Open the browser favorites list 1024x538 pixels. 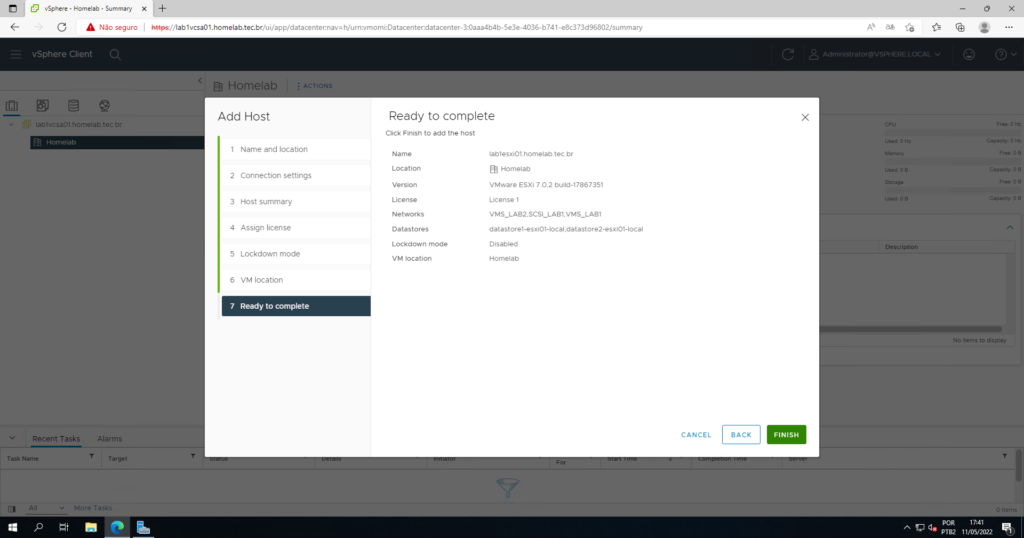pos(936,27)
